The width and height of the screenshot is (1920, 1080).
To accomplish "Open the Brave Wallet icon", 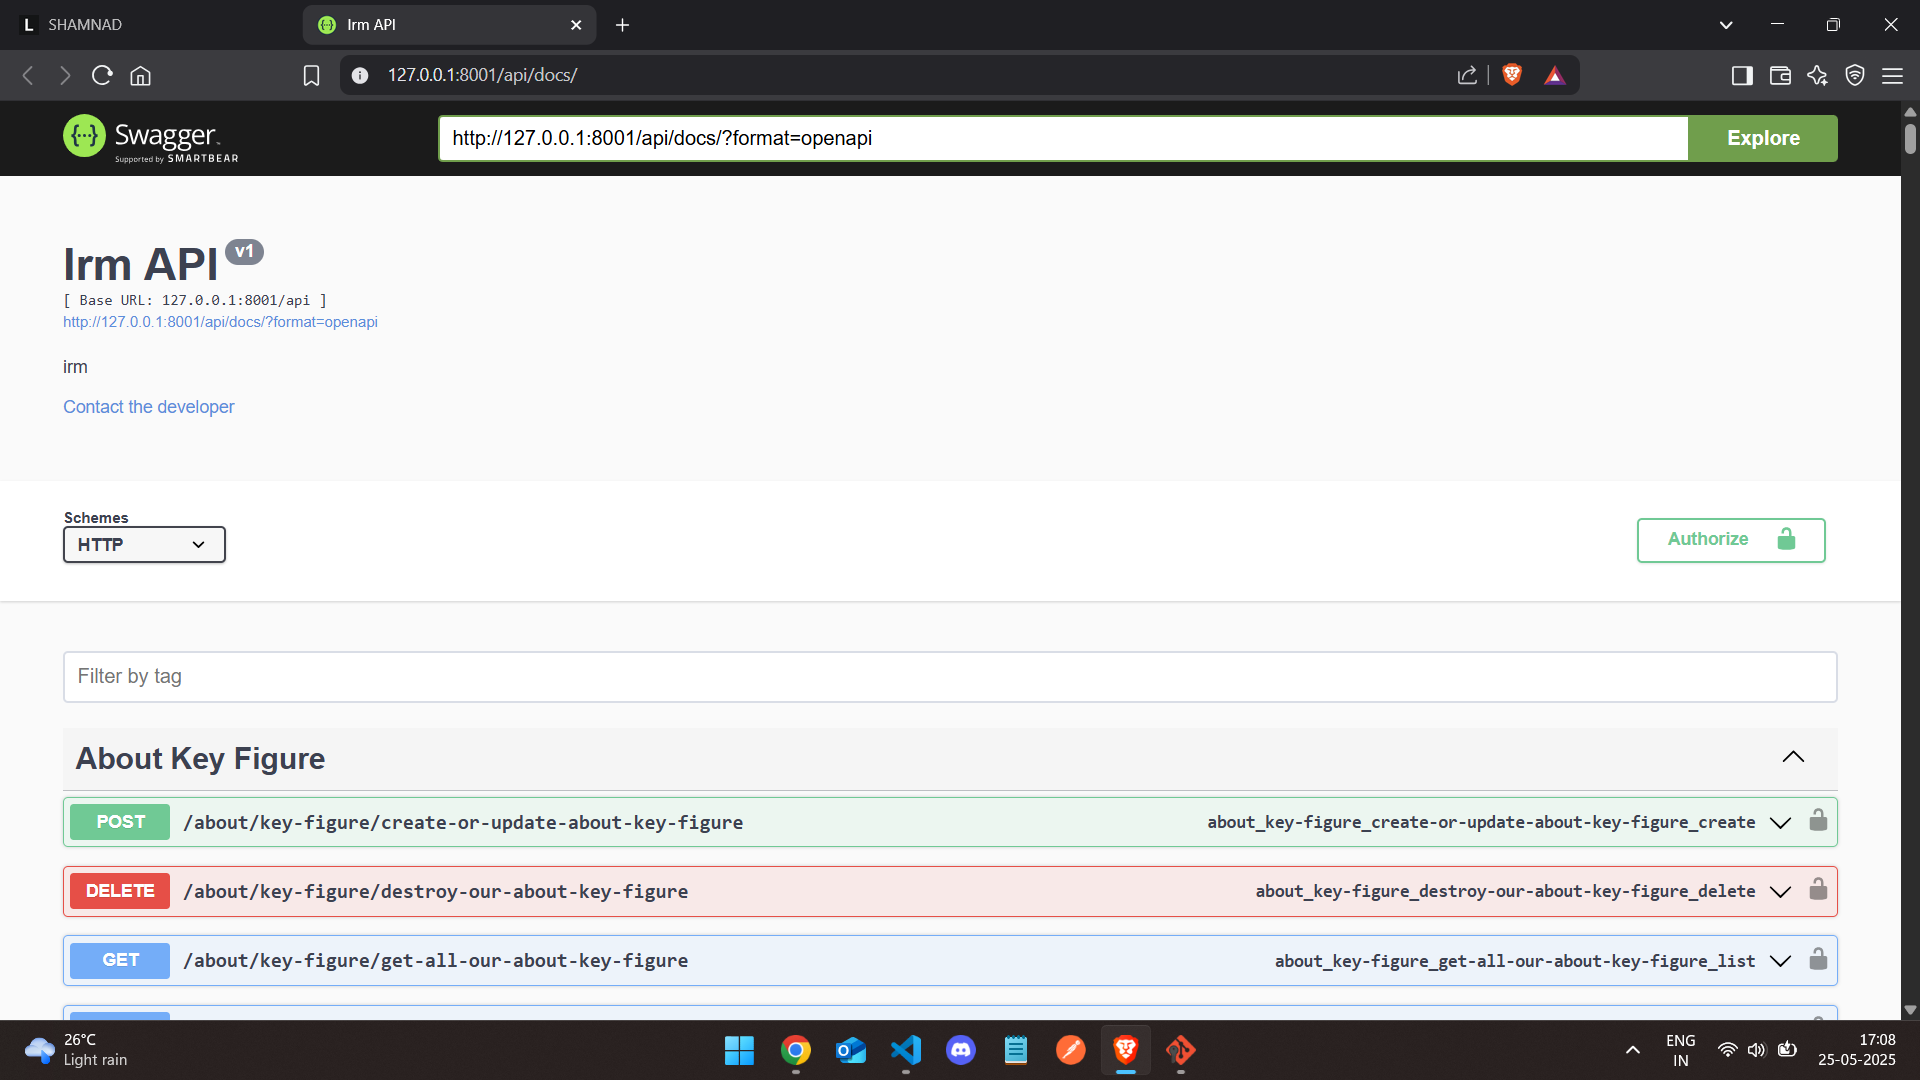I will pyautogui.click(x=1780, y=75).
